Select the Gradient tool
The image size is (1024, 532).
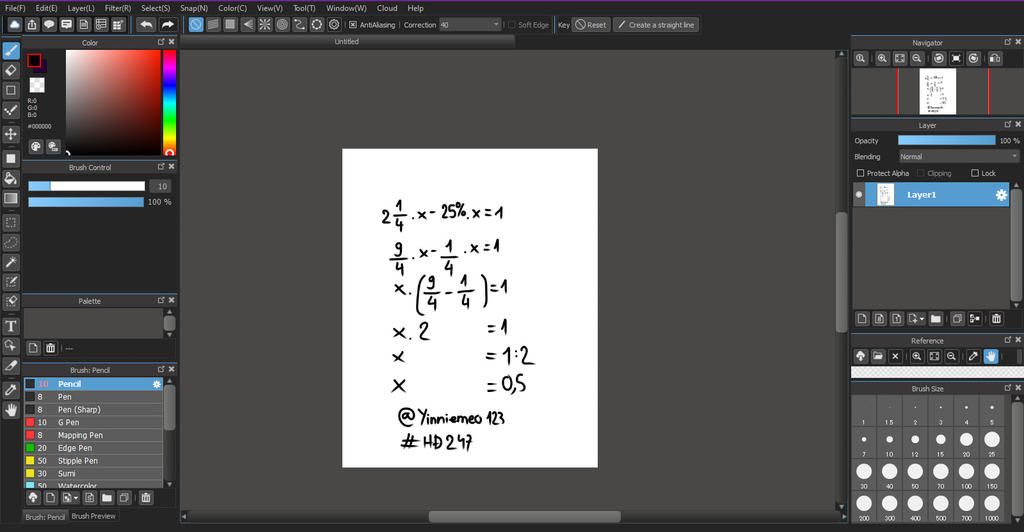tap(11, 198)
